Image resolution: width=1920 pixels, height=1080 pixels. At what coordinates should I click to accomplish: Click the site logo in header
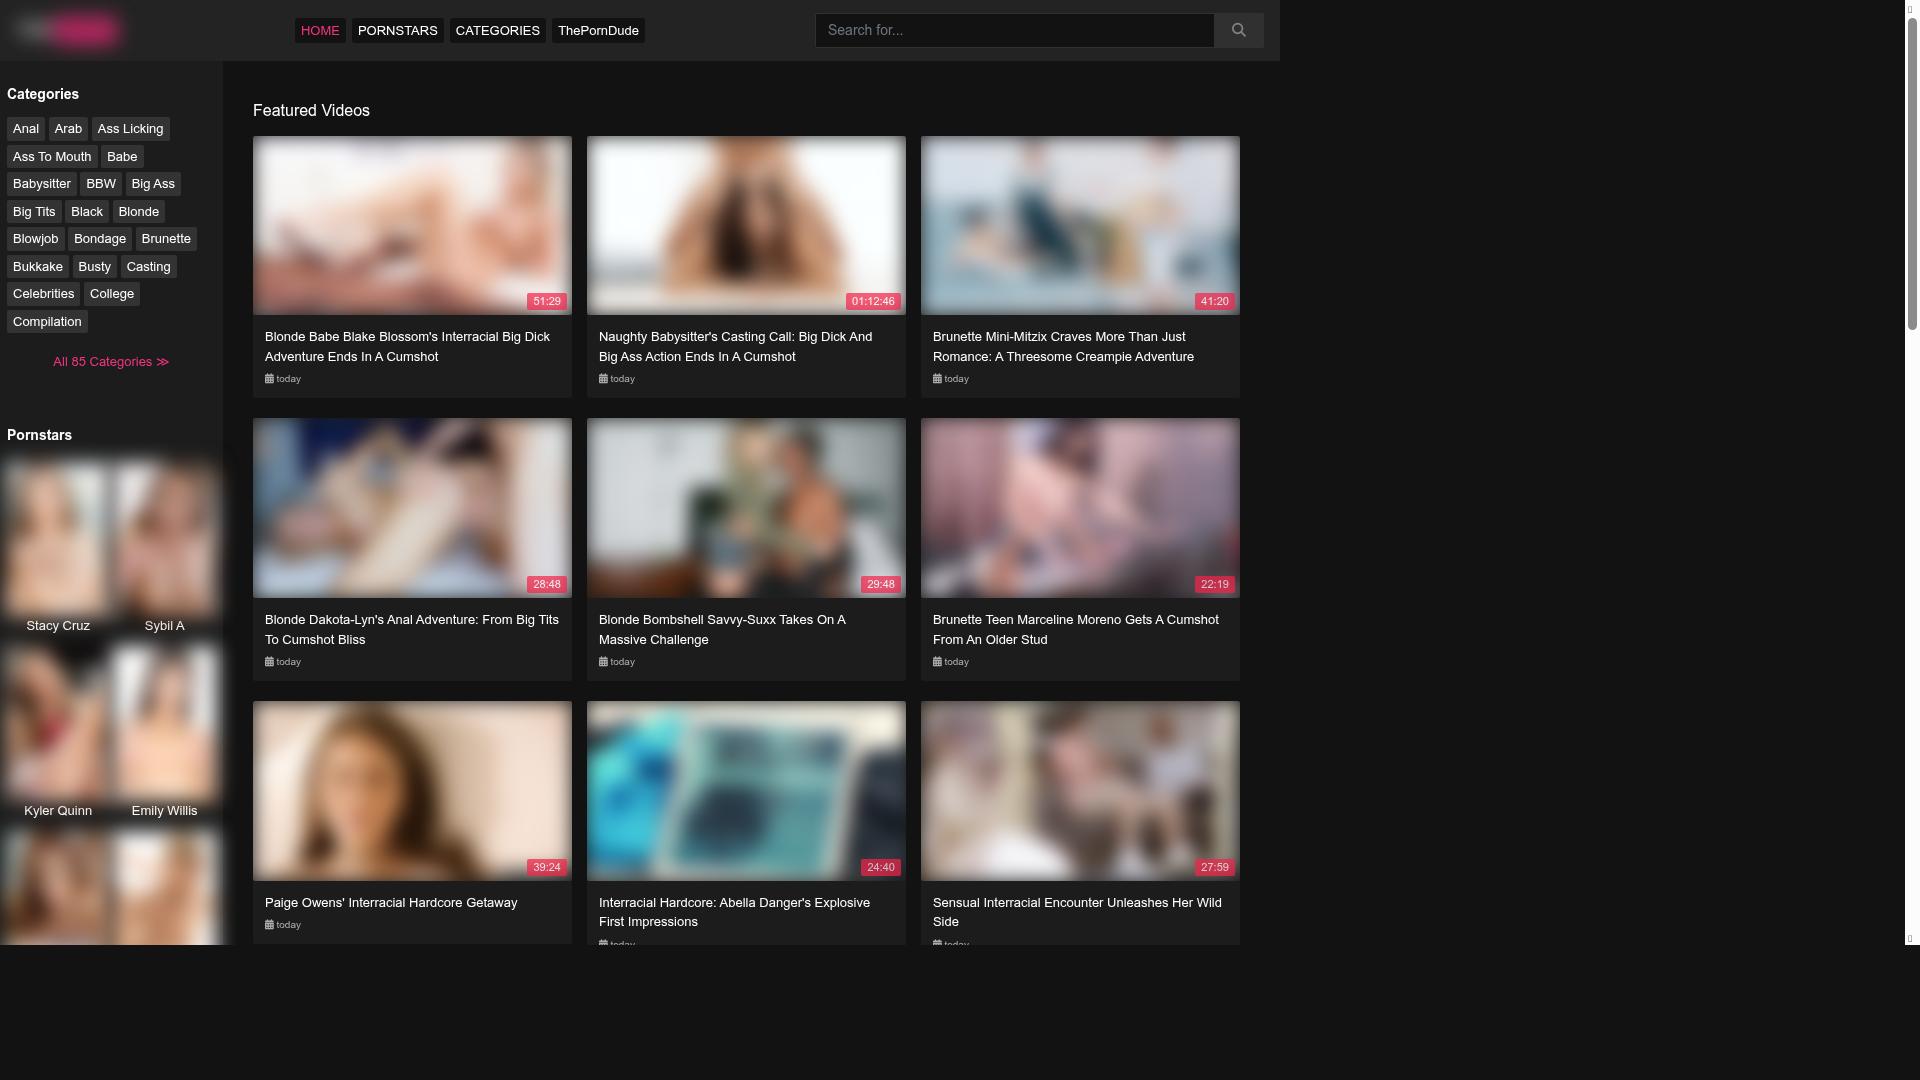pos(68,30)
